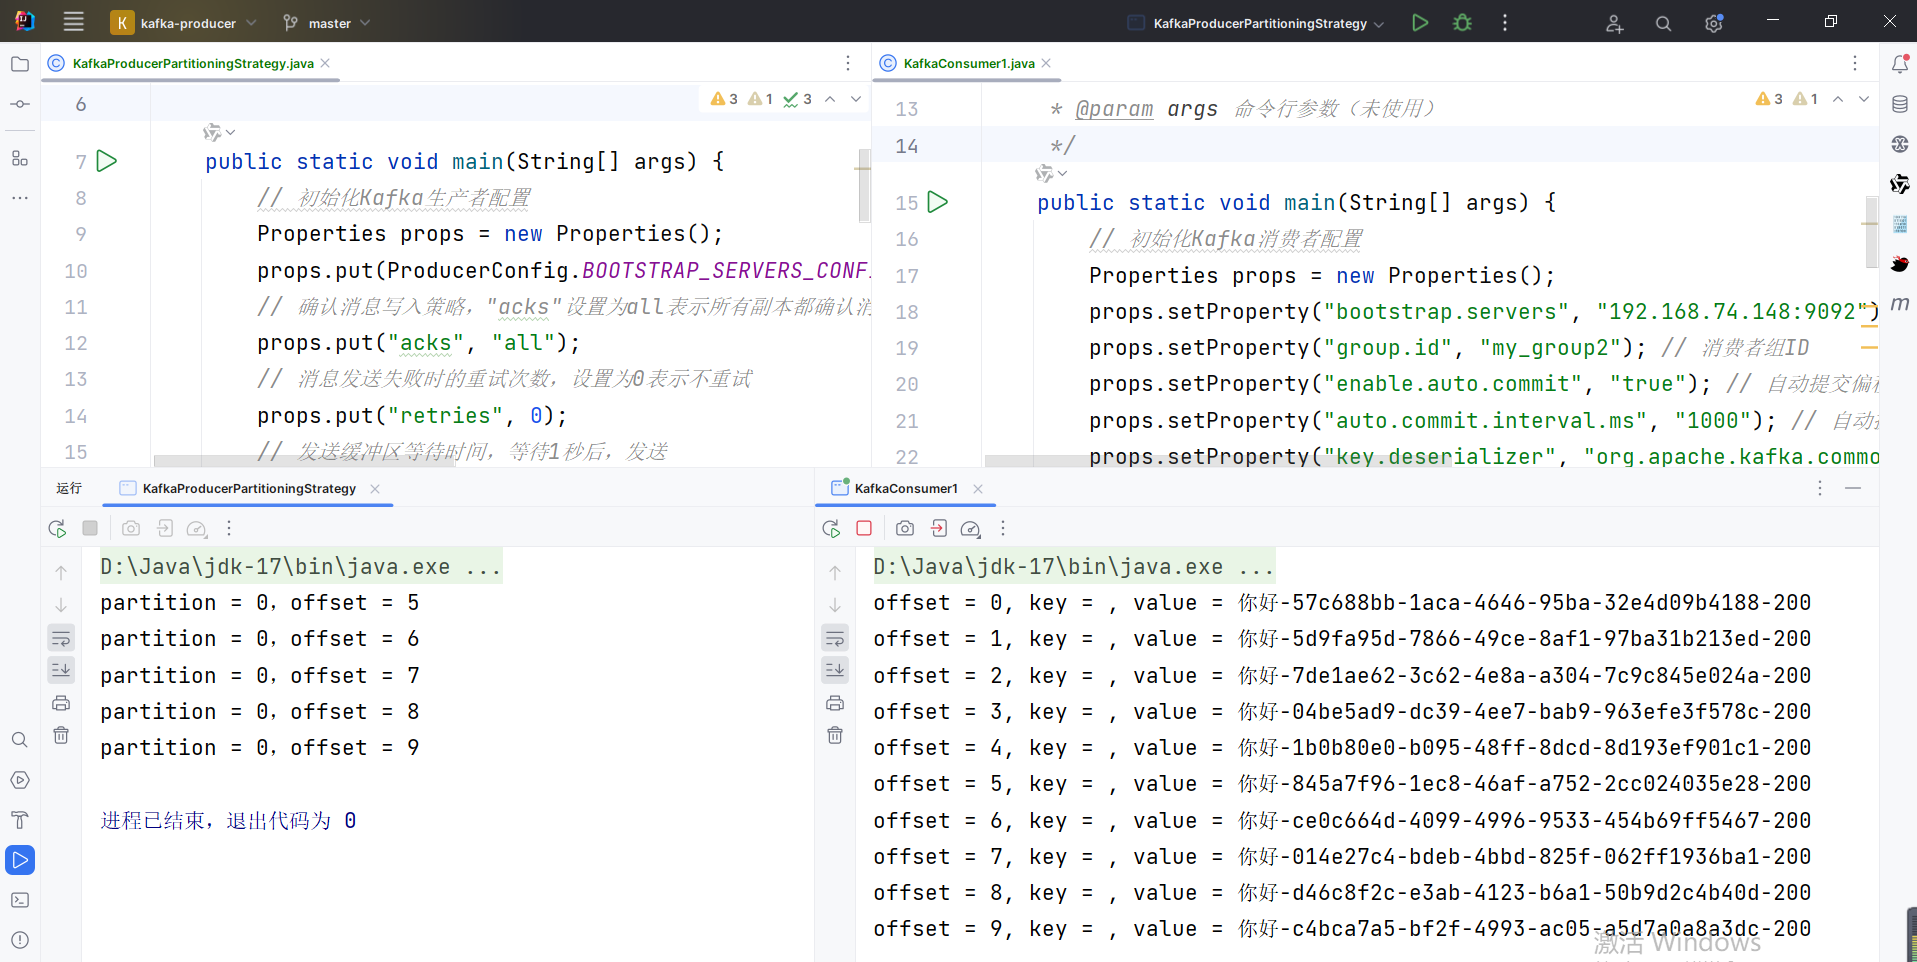The height and width of the screenshot is (962, 1917).
Task: Open more options in the consumer console toolbar
Action: tap(1003, 528)
